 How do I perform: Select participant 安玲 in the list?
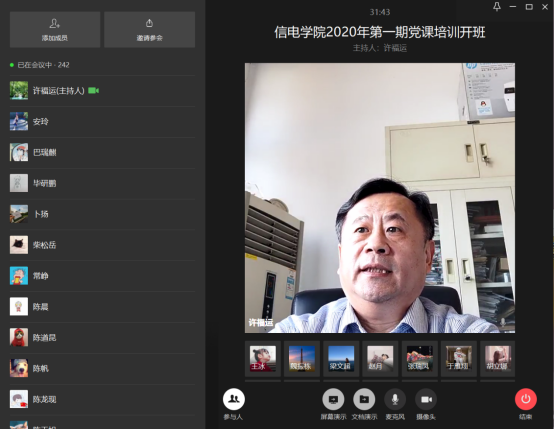tap(102, 122)
